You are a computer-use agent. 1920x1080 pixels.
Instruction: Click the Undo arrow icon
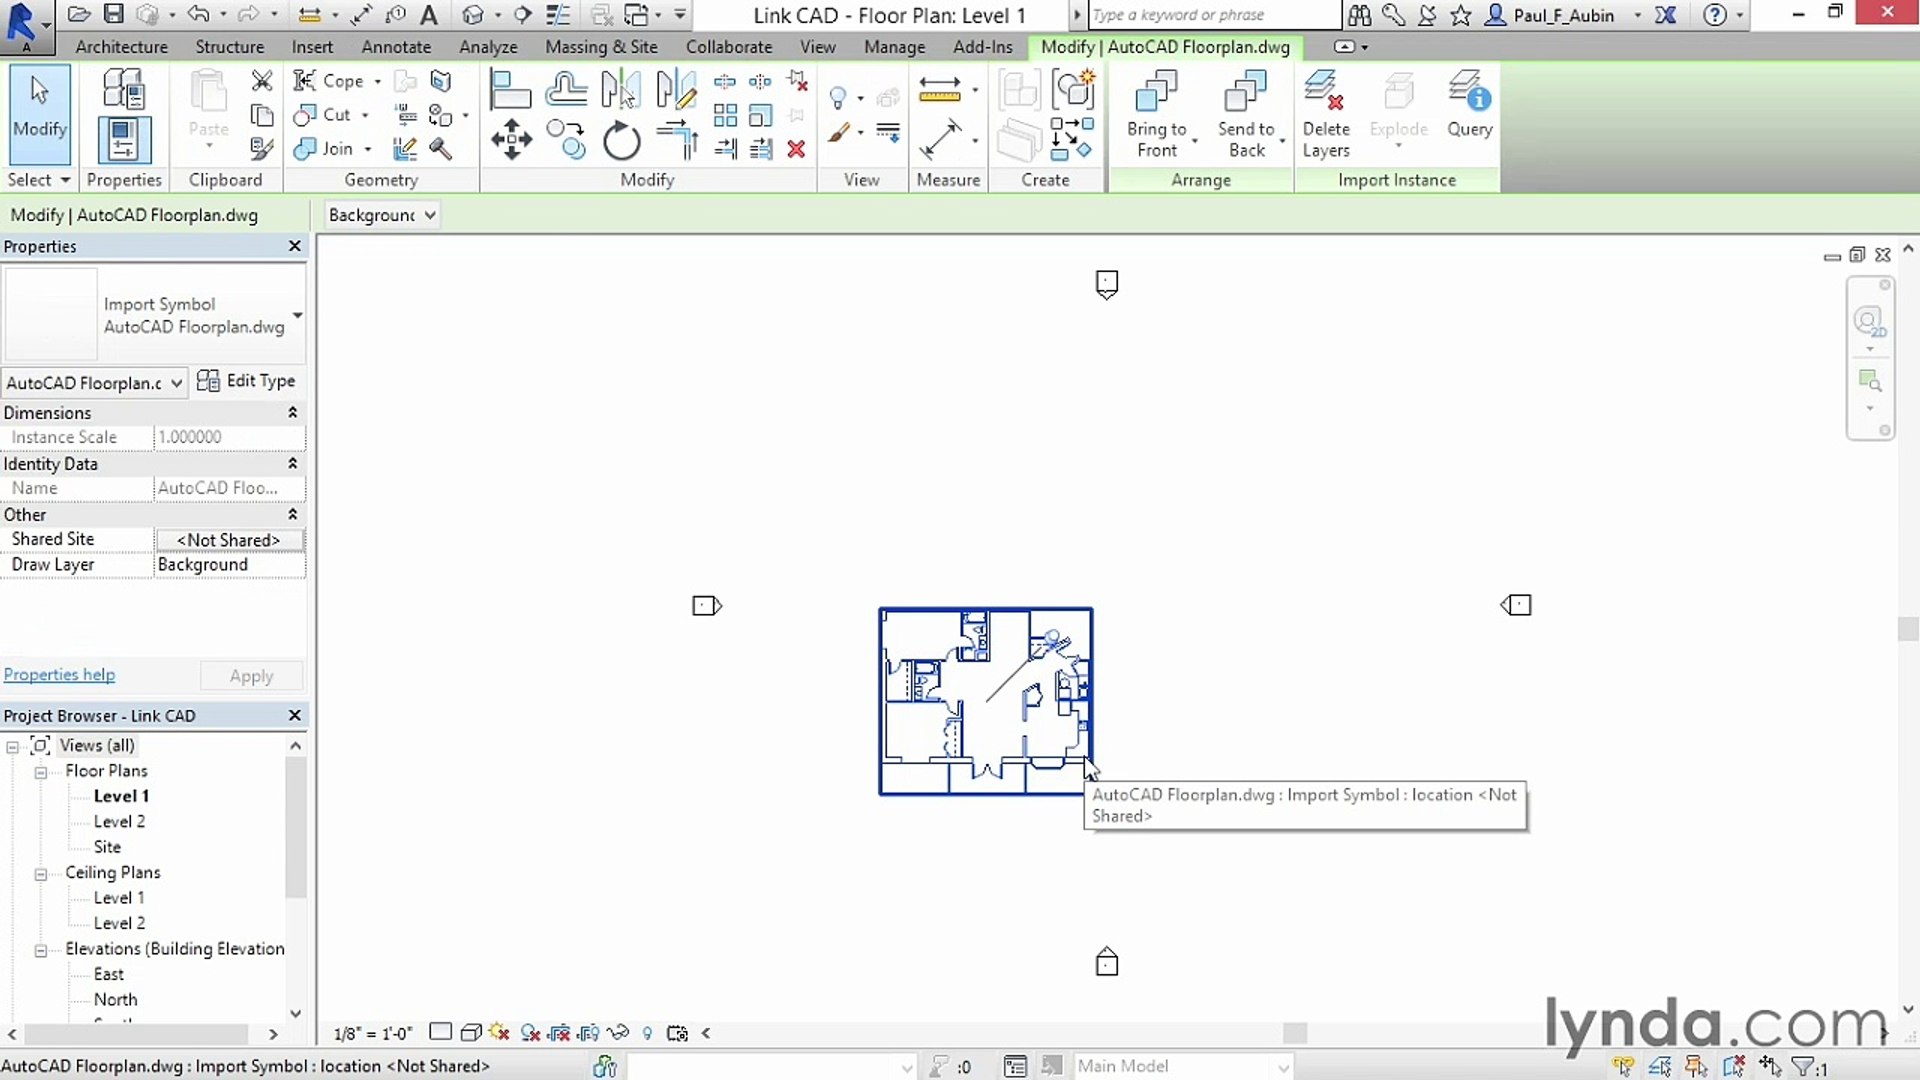198,14
